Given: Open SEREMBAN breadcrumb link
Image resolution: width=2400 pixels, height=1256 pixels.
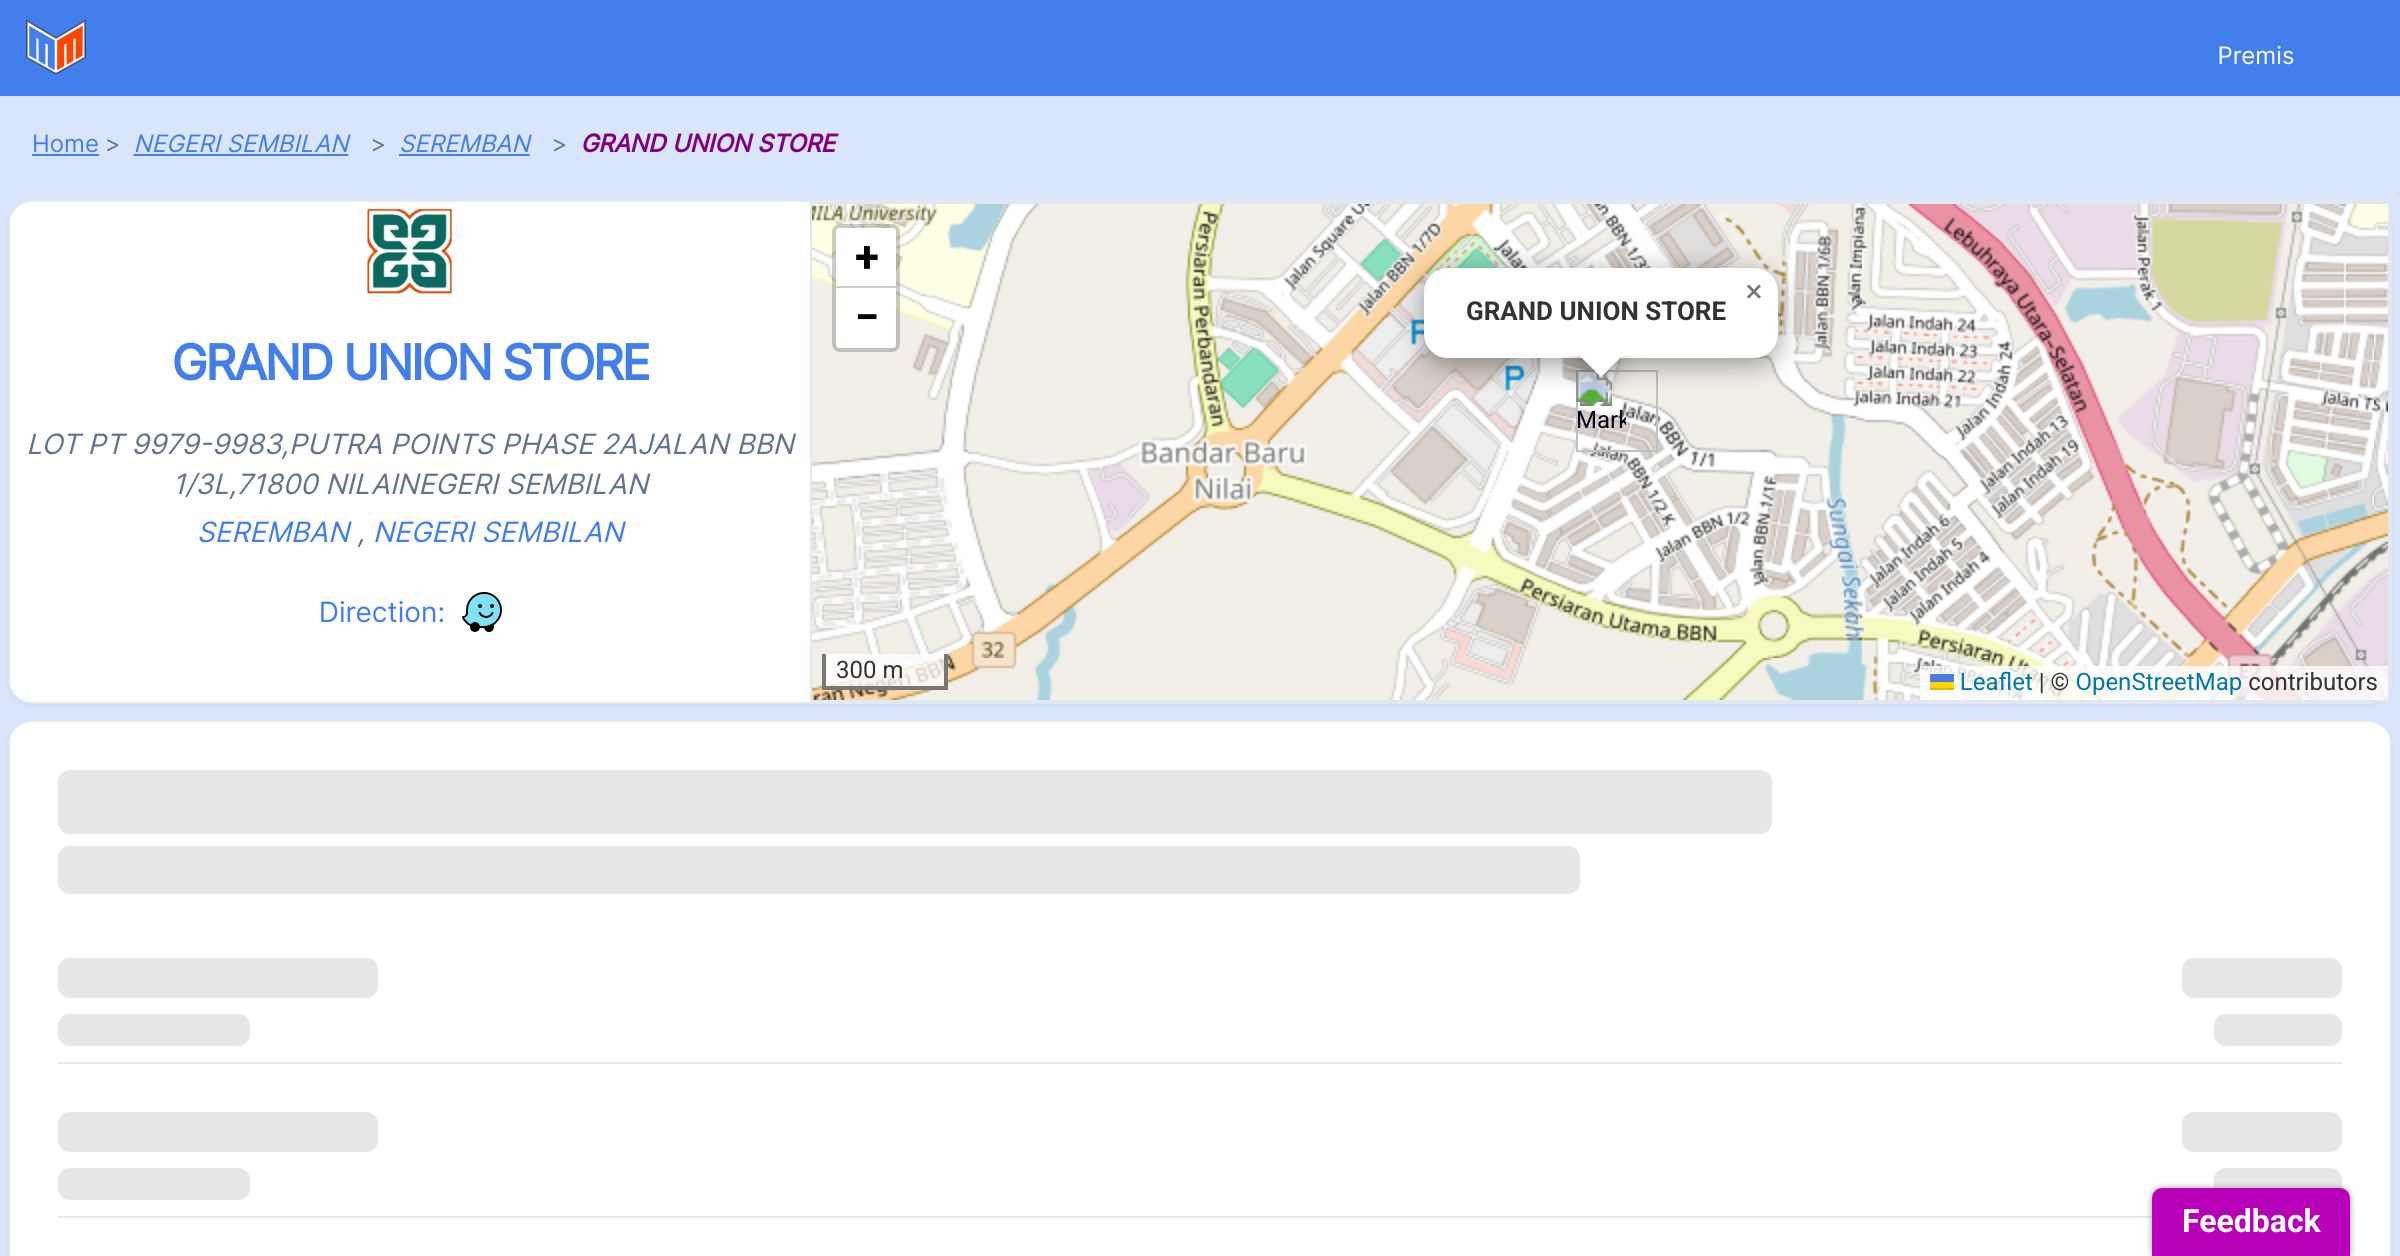Looking at the screenshot, I should tap(465, 144).
